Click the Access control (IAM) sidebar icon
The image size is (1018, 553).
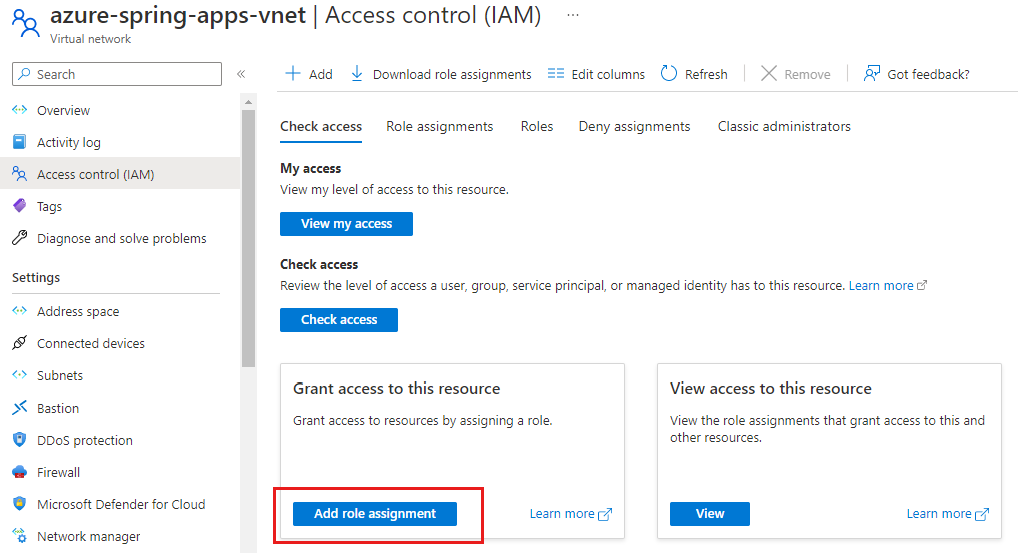(19, 174)
